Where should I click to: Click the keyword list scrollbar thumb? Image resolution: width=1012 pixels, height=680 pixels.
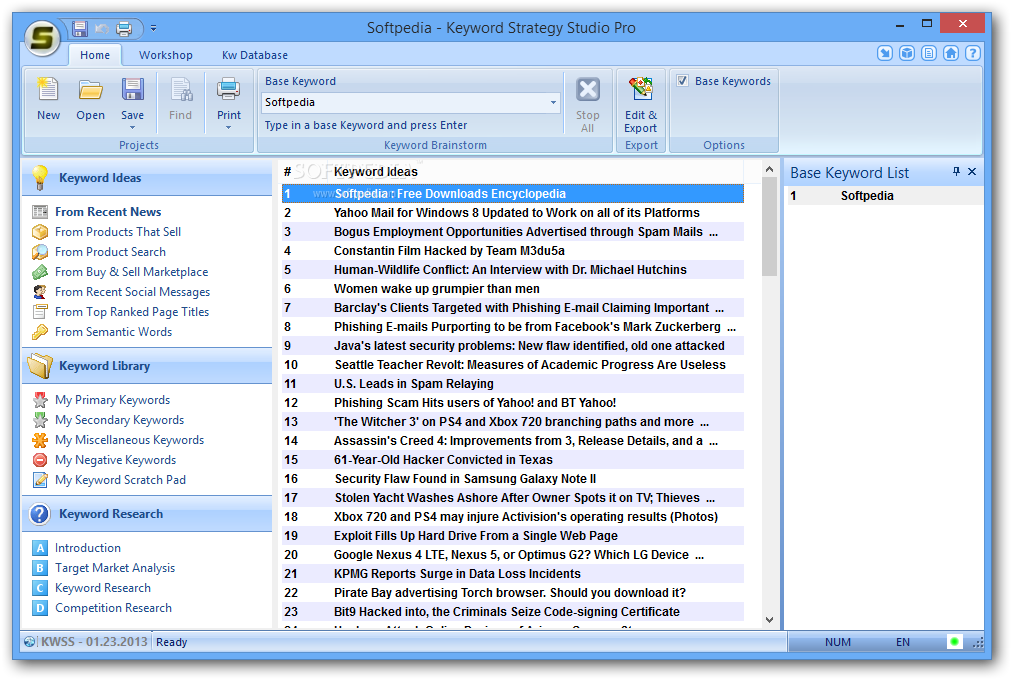(769, 227)
